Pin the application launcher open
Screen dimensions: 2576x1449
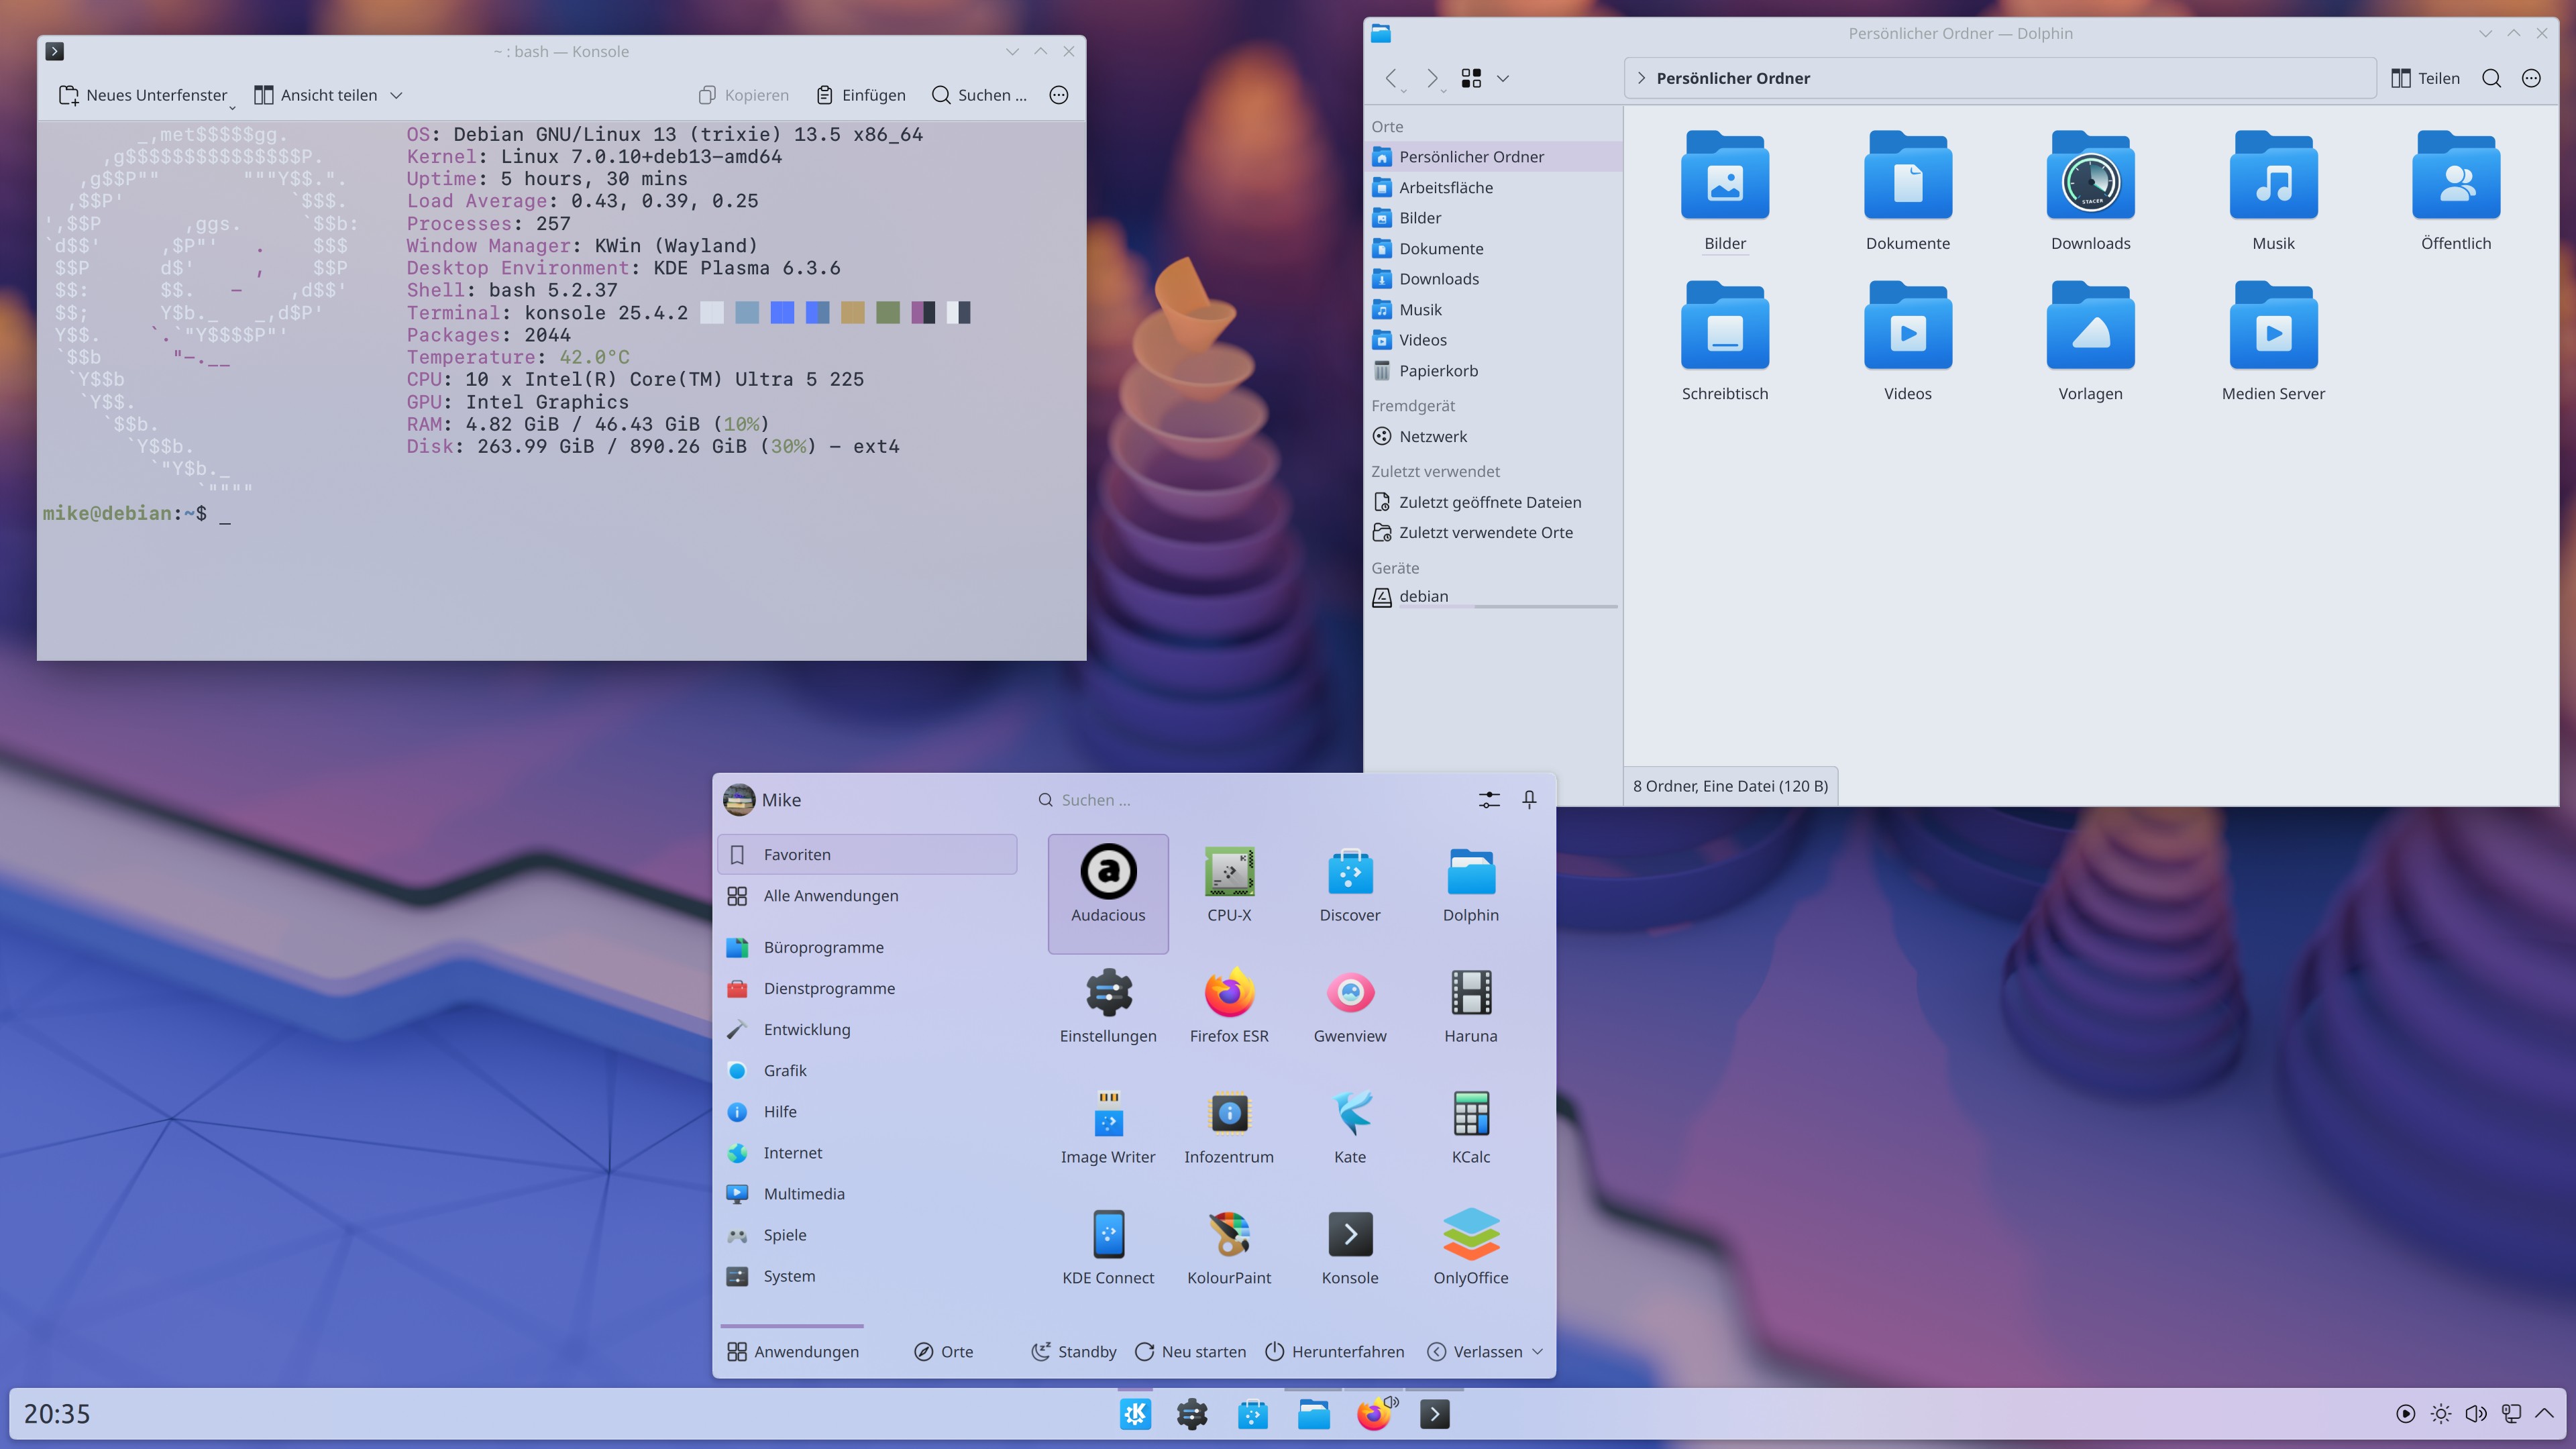[x=1529, y=799]
